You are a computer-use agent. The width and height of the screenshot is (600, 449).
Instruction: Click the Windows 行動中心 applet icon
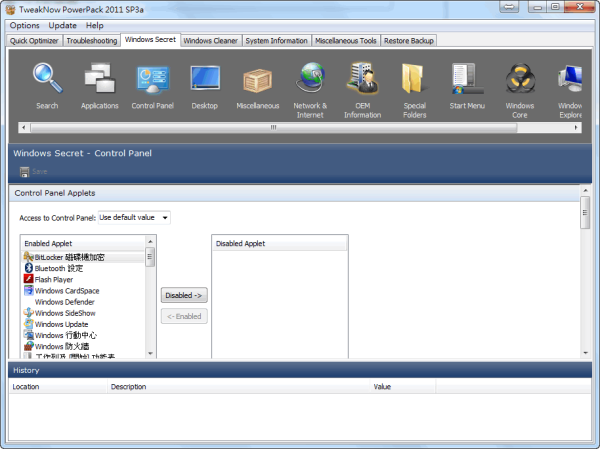pyautogui.click(x=29, y=335)
